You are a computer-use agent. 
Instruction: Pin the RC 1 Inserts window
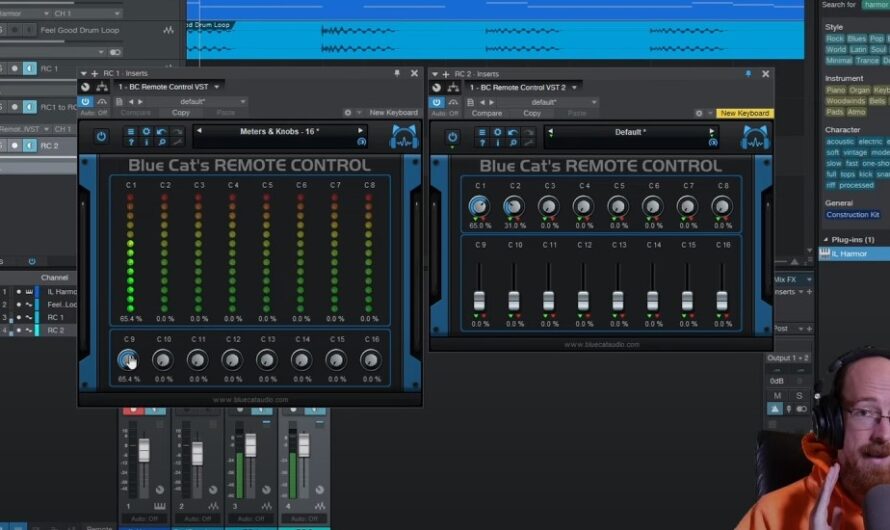click(397, 73)
